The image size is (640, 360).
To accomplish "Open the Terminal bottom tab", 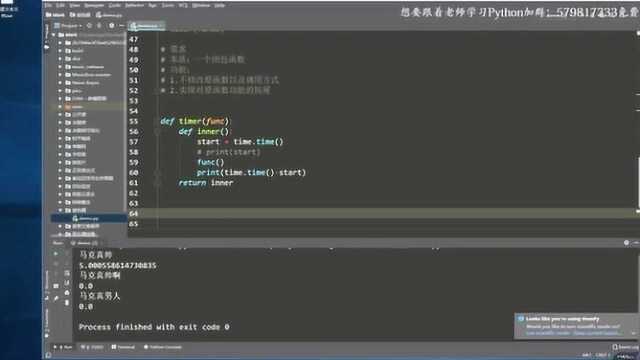I will 123,347.
